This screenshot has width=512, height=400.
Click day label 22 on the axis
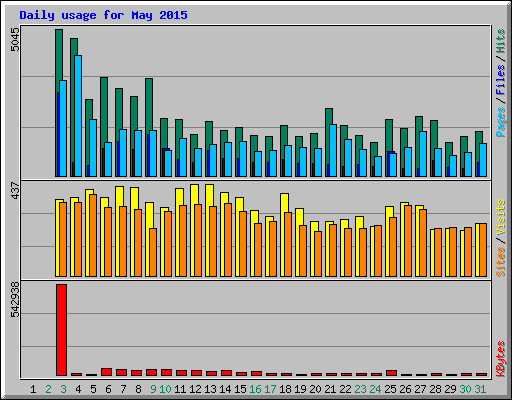345,389
